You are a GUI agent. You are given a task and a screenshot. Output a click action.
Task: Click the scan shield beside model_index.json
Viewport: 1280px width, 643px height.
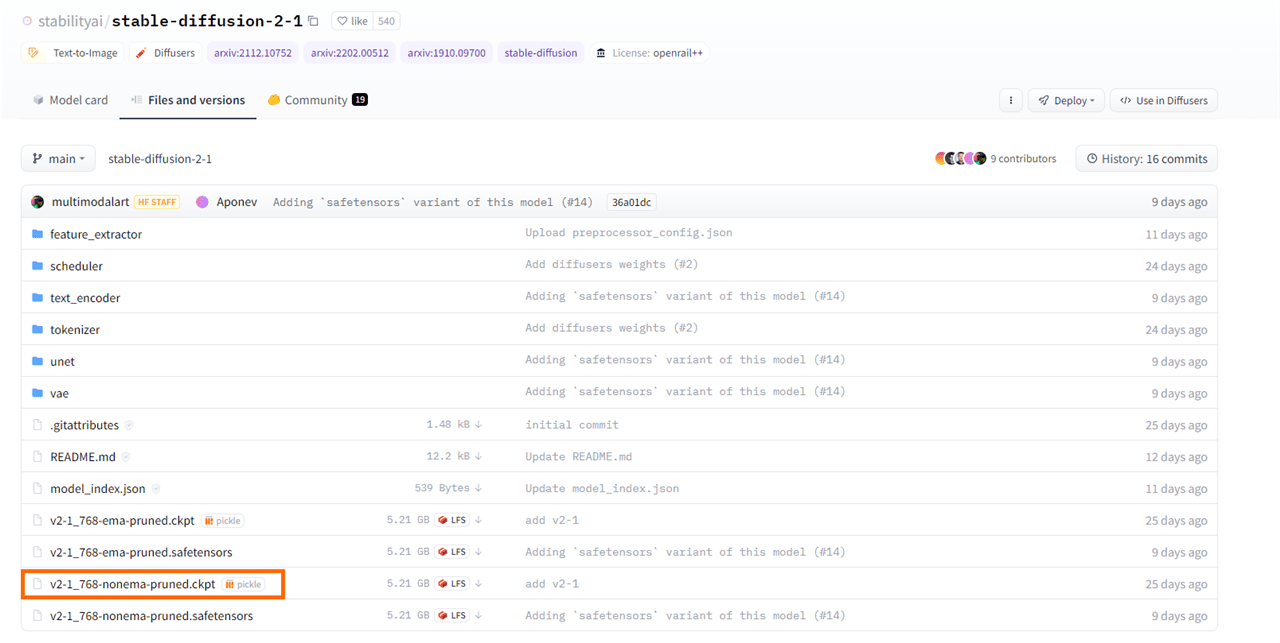pyautogui.click(x=156, y=489)
